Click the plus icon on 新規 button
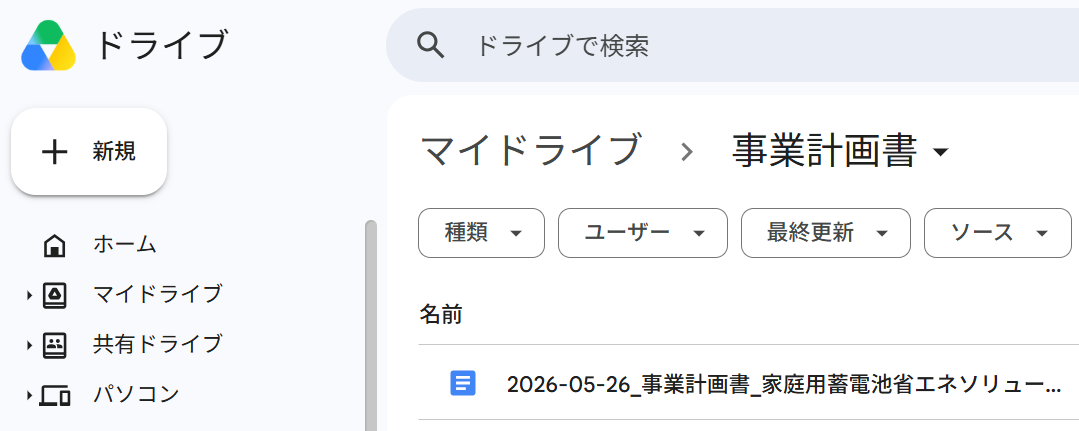Screen dimensions: 1079x431 (x=54, y=151)
